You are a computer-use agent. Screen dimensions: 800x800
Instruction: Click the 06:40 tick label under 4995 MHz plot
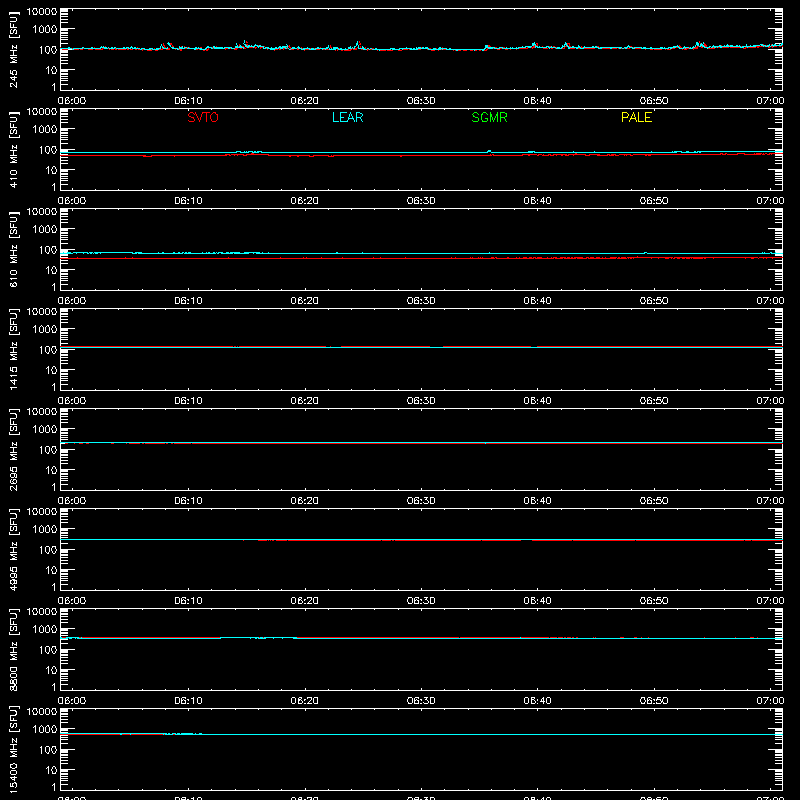(537, 601)
